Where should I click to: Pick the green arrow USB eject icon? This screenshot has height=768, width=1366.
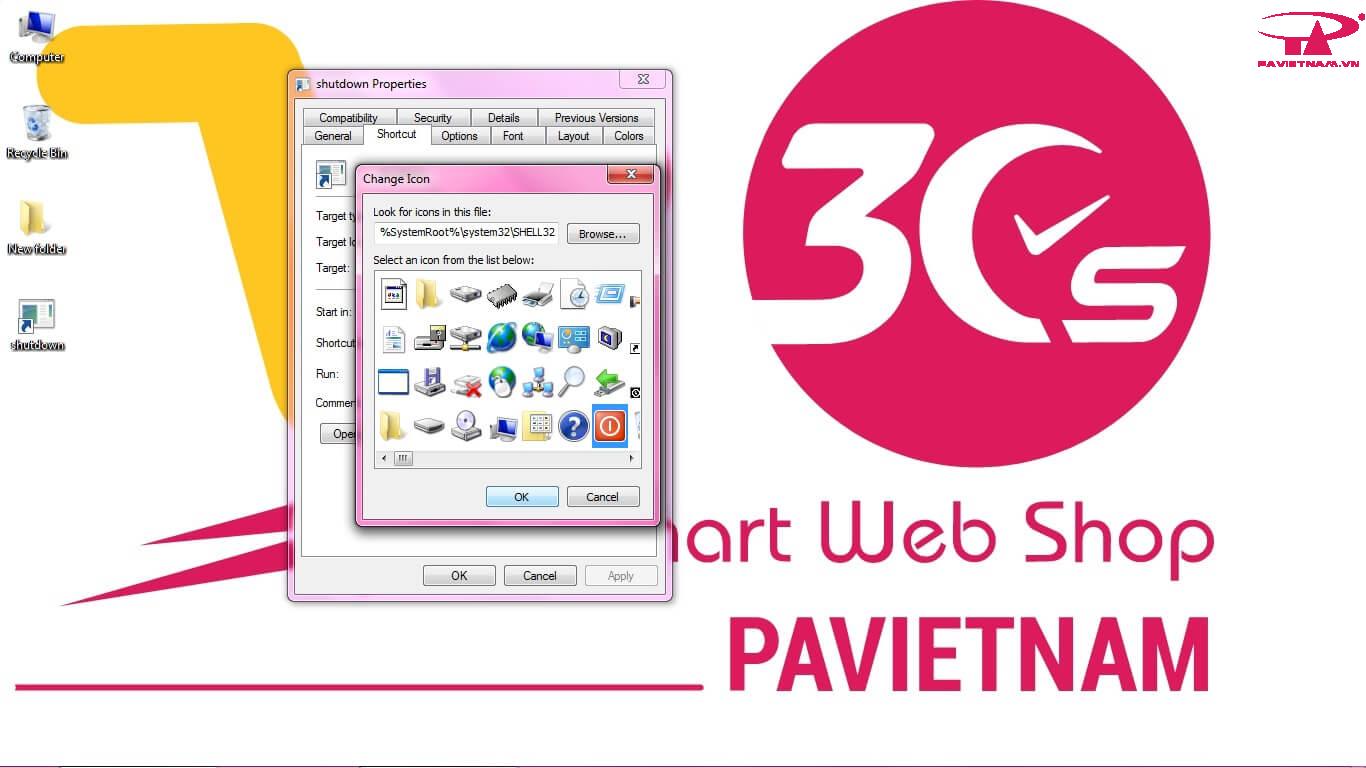tap(609, 381)
